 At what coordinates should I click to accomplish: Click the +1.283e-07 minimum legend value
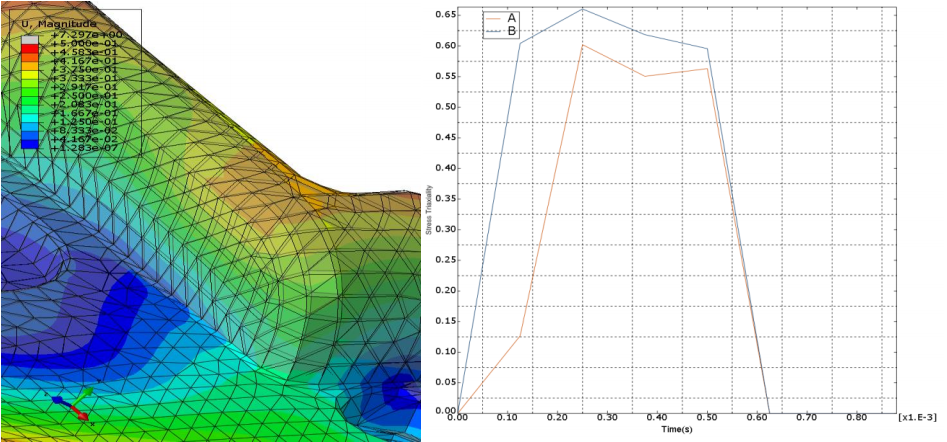[x=85, y=148]
